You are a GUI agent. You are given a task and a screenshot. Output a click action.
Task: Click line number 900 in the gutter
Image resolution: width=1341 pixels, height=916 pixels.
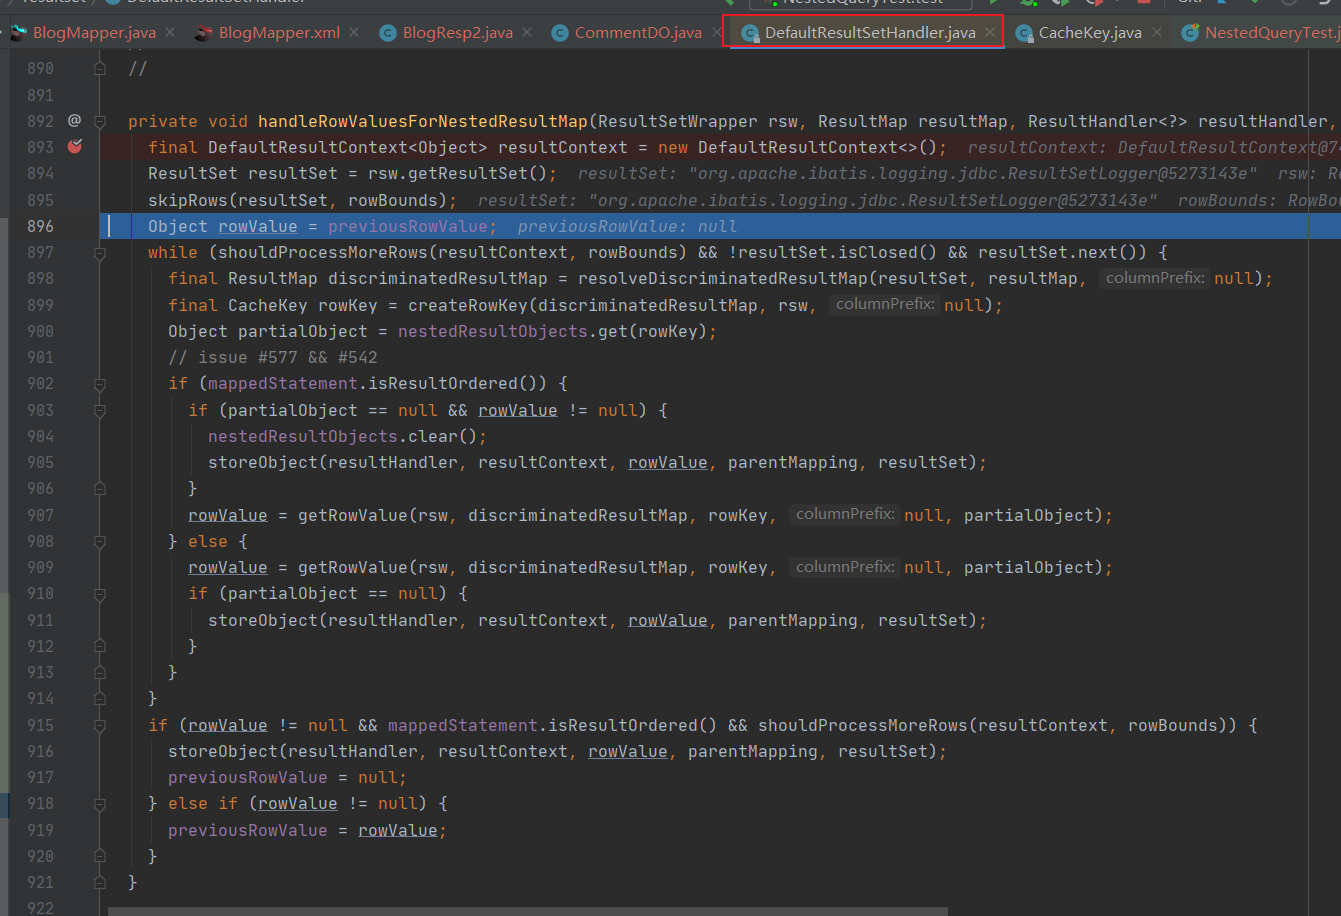[x=41, y=331]
